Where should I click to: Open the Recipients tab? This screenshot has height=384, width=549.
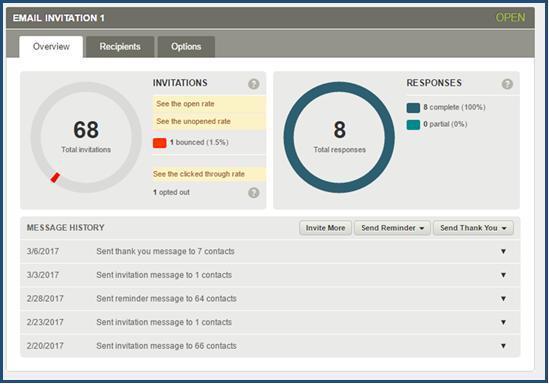(x=120, y=47)
